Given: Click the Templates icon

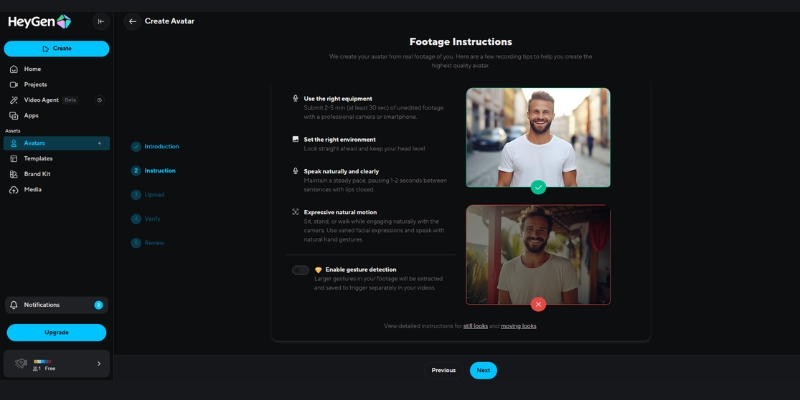Looking at the screenshot, I should (14, 159).
